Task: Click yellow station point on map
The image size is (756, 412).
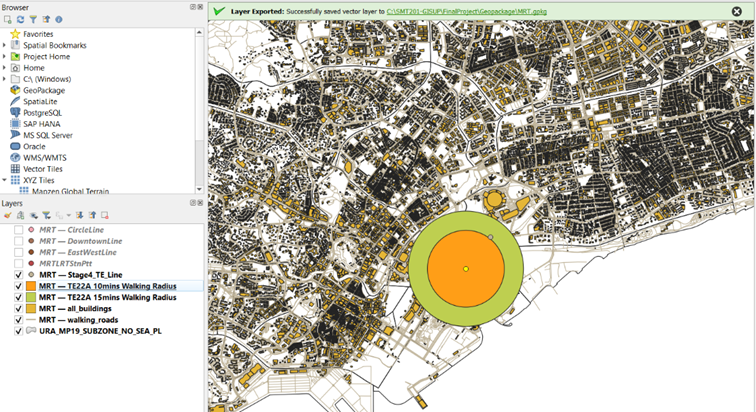Action: click(466, 269)
